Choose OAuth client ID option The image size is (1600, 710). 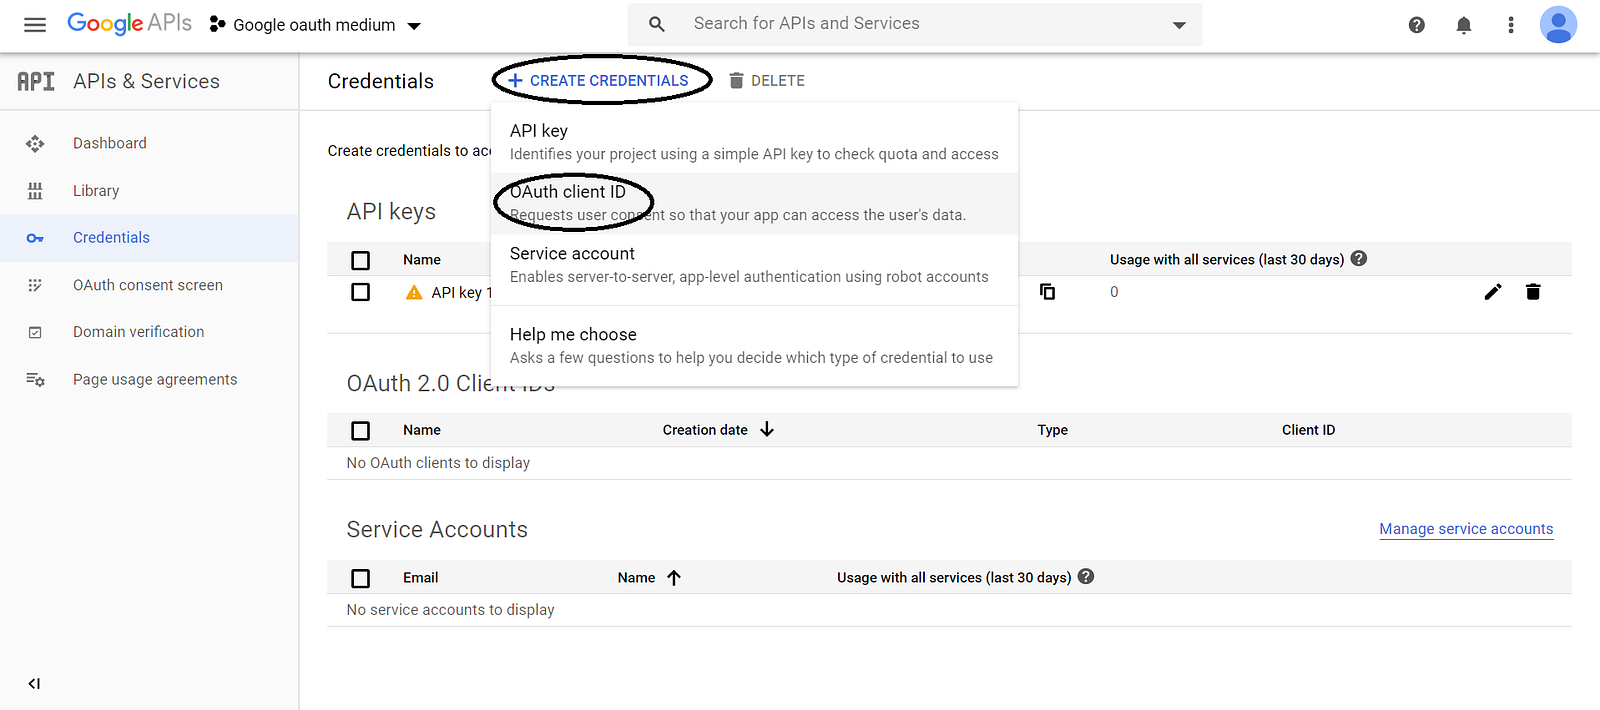(754, 203)
